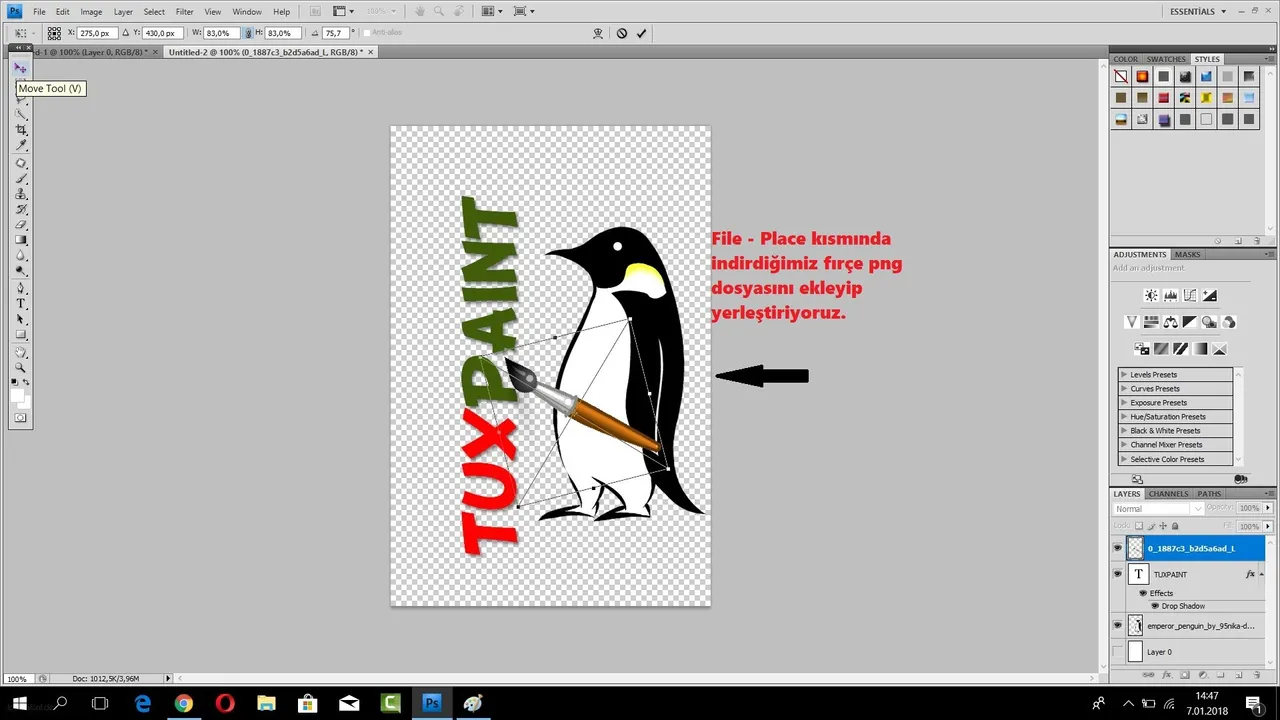This screenshot has width=1280, height=720.
Task: Hide the emperor_penguin layer
Action: pos(1118,625)
